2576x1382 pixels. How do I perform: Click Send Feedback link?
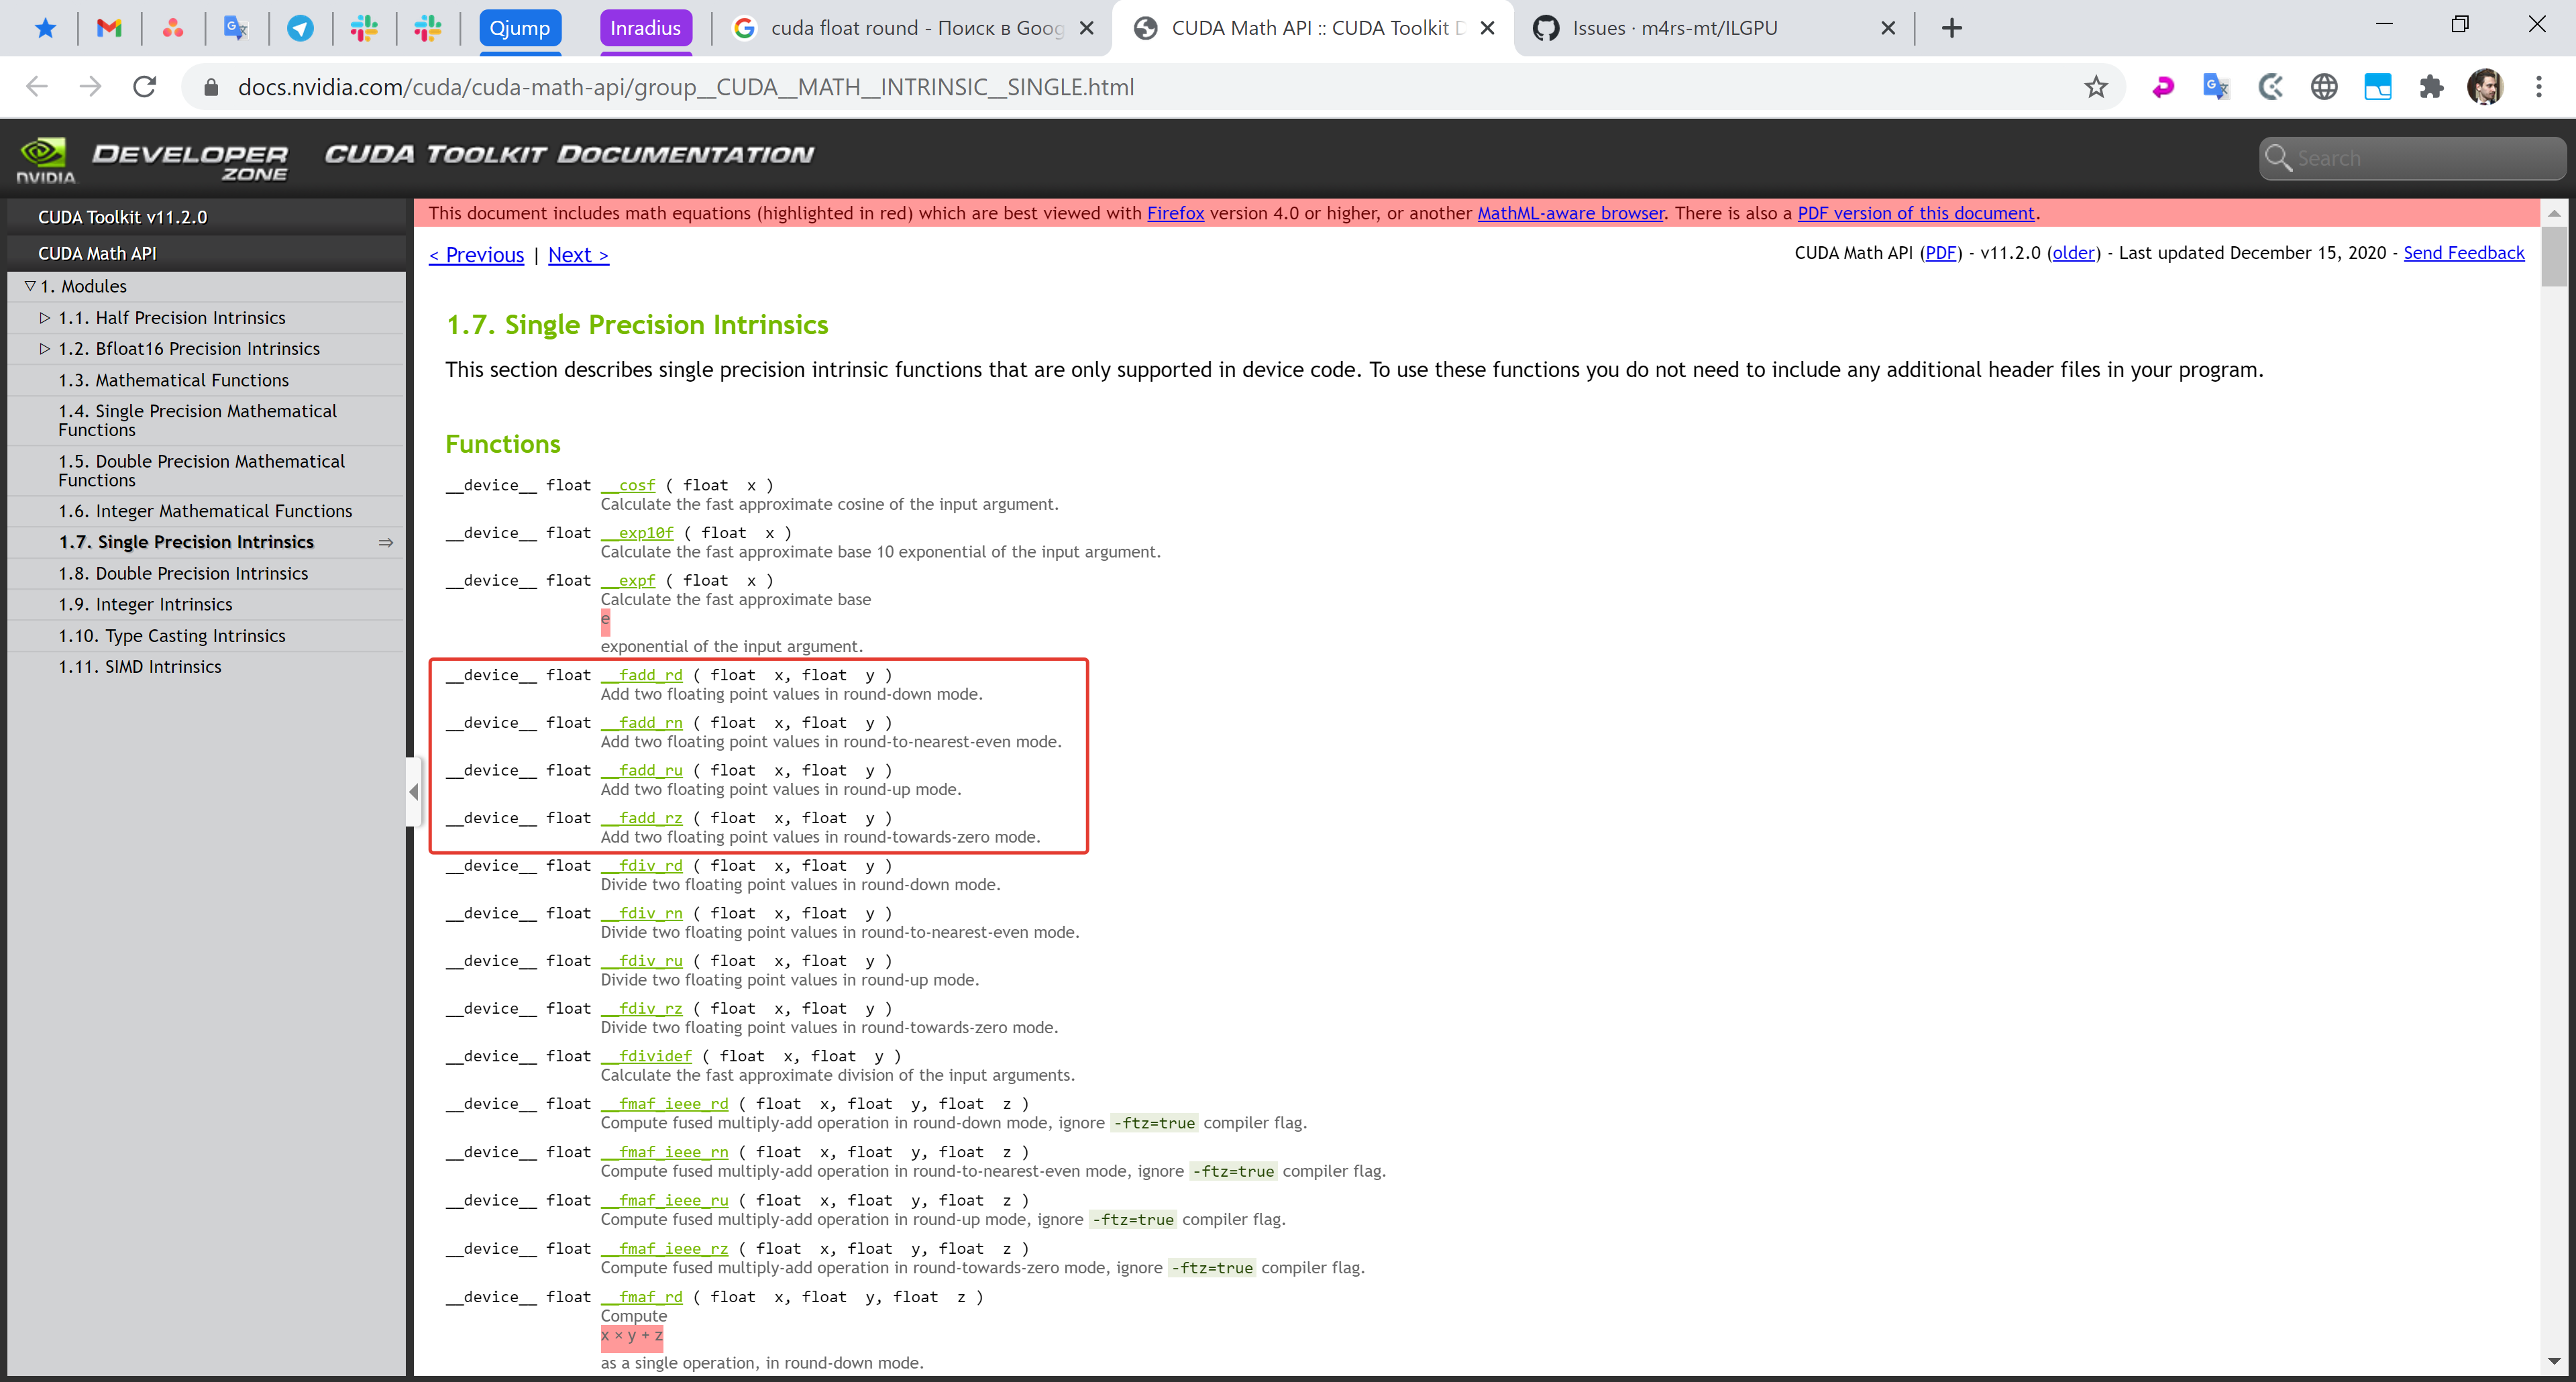coord(2464,253)
